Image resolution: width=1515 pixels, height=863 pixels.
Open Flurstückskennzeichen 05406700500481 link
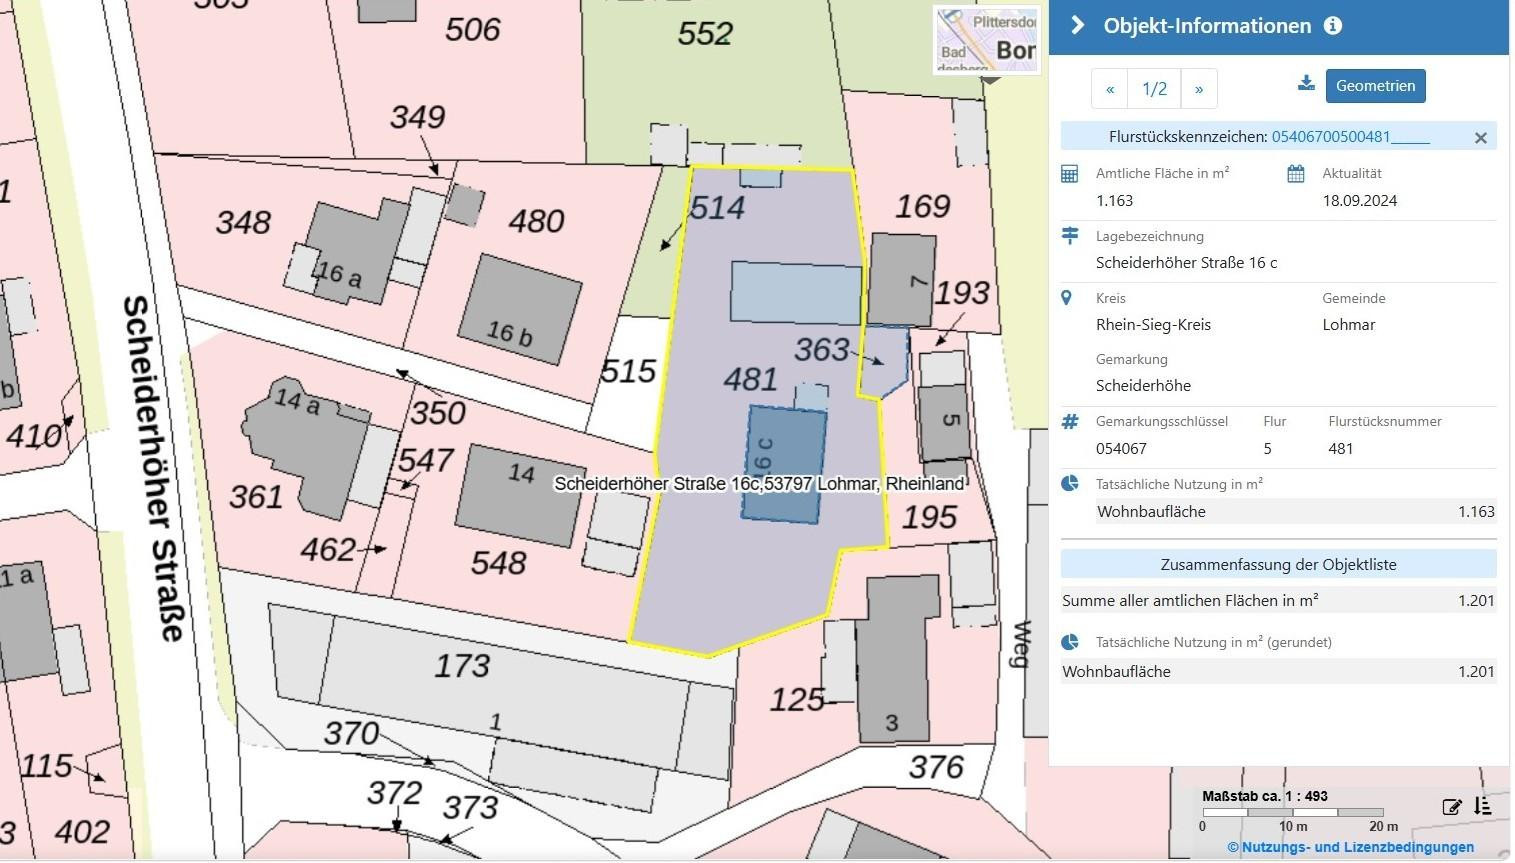1350,137
